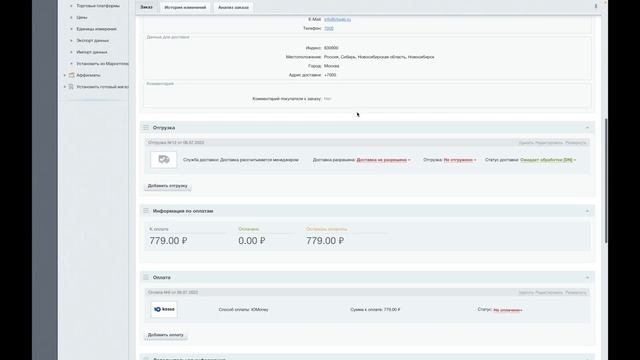The height and width of the screenshot is (360, 640).
Task: Open the Не оплачено status dropdown
Action: pos(508,310)
